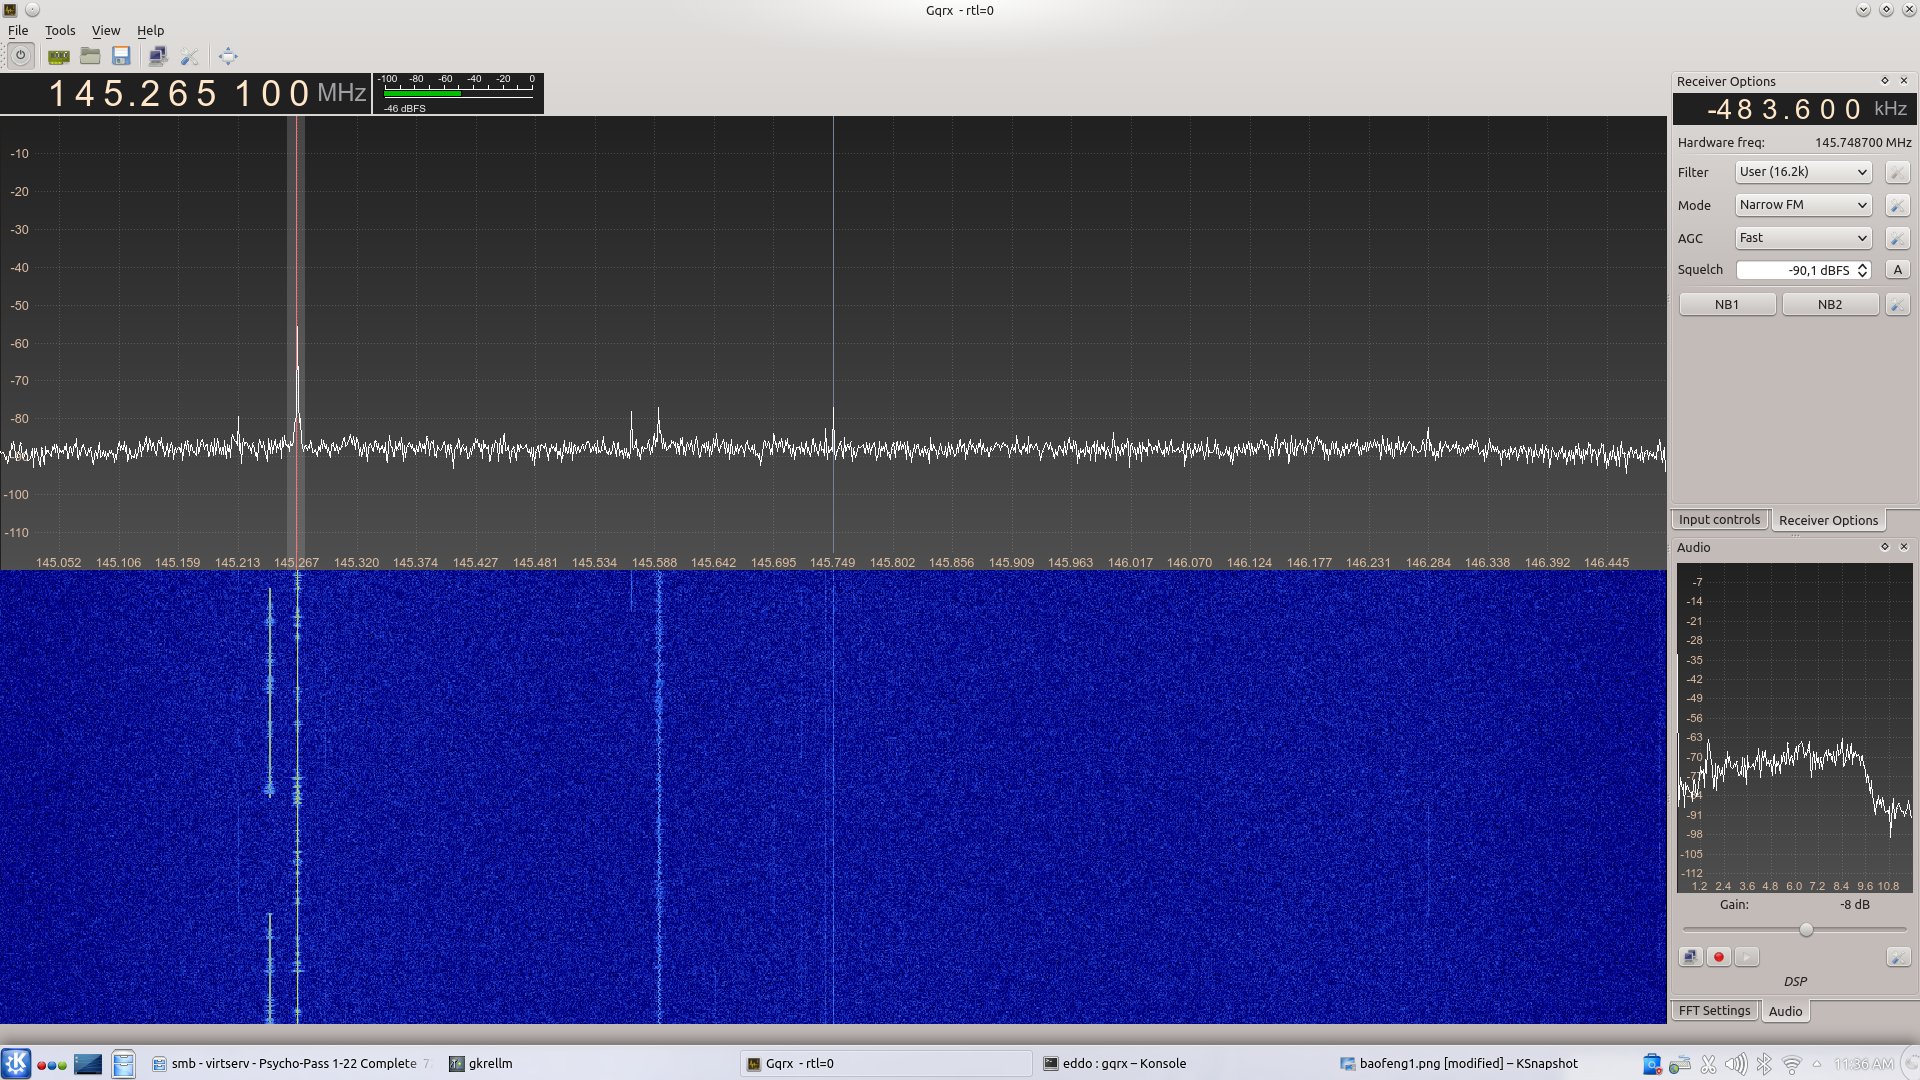Start audio recording with red button
This screenshot has width=1920, height=1080.
point(1718,957)
